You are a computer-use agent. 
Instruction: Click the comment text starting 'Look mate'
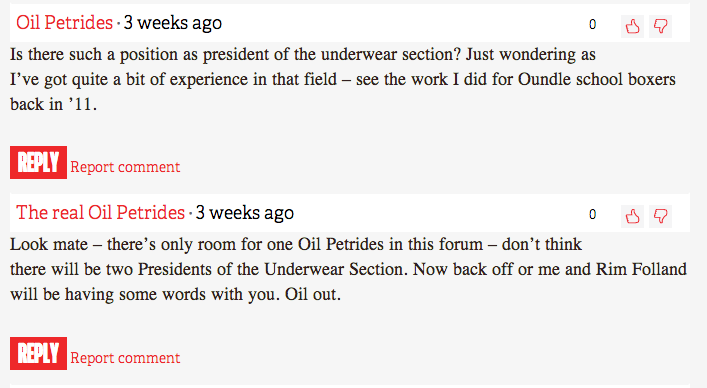[348, 269]
